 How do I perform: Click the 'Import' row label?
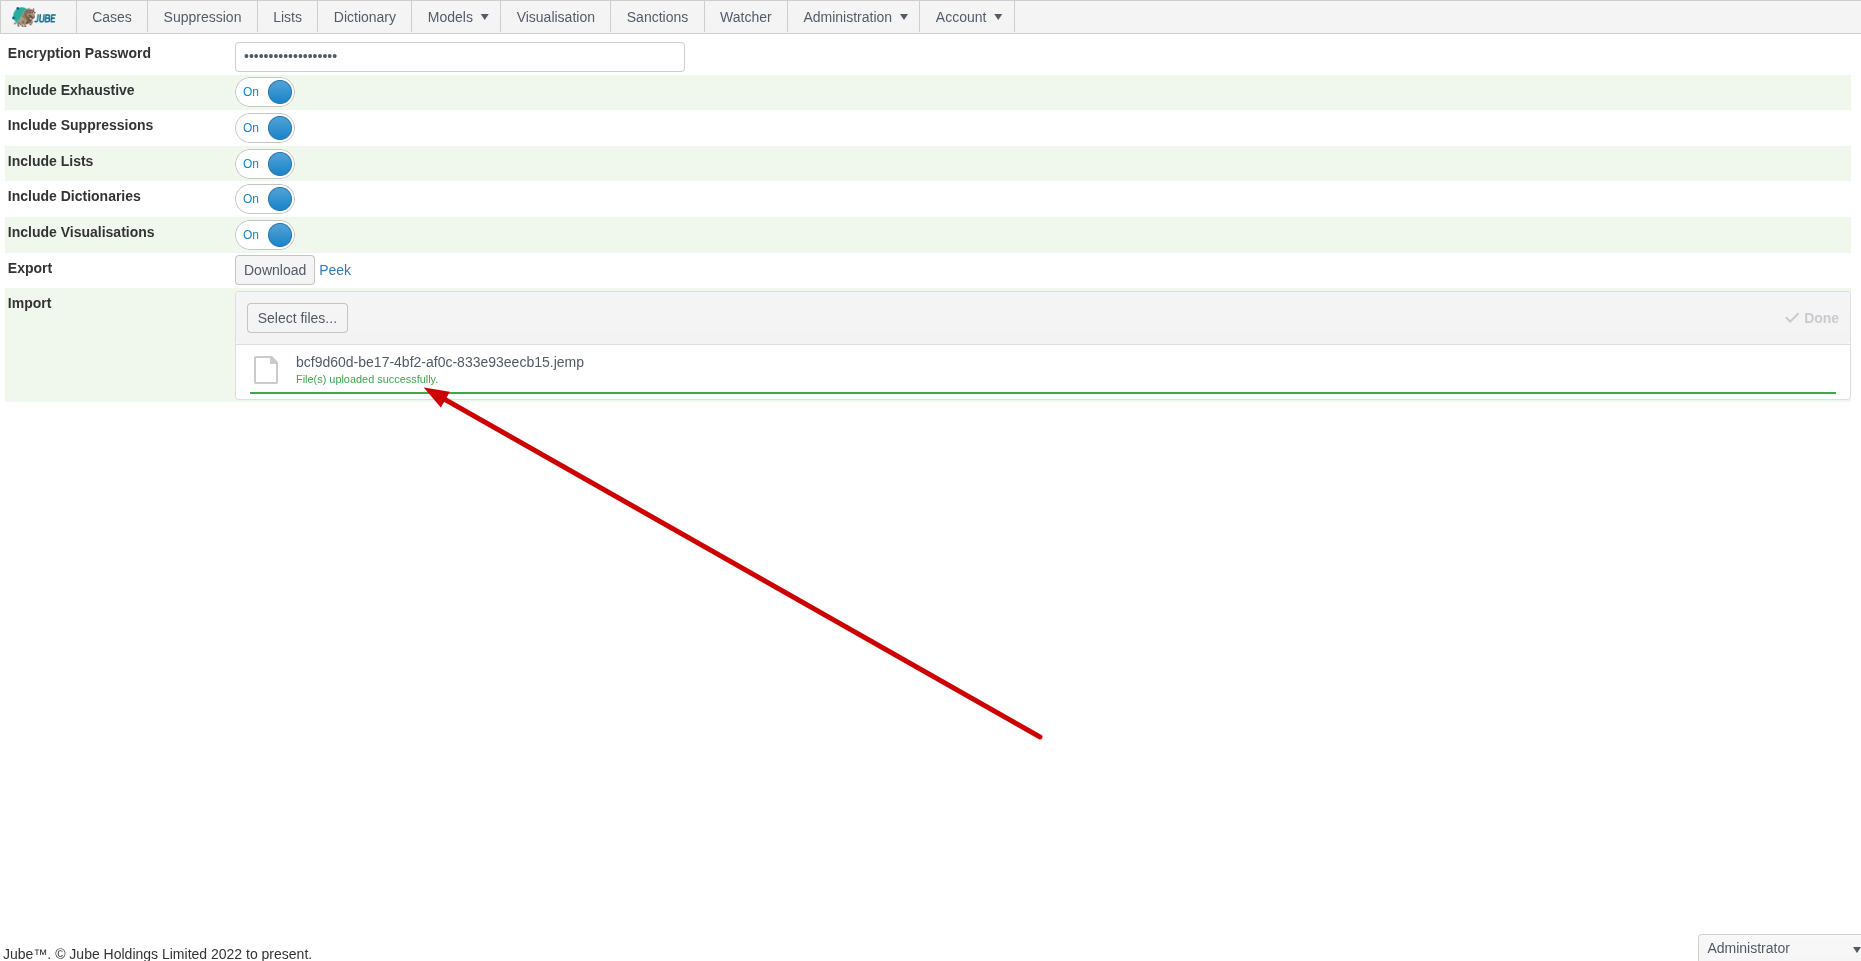30,303
